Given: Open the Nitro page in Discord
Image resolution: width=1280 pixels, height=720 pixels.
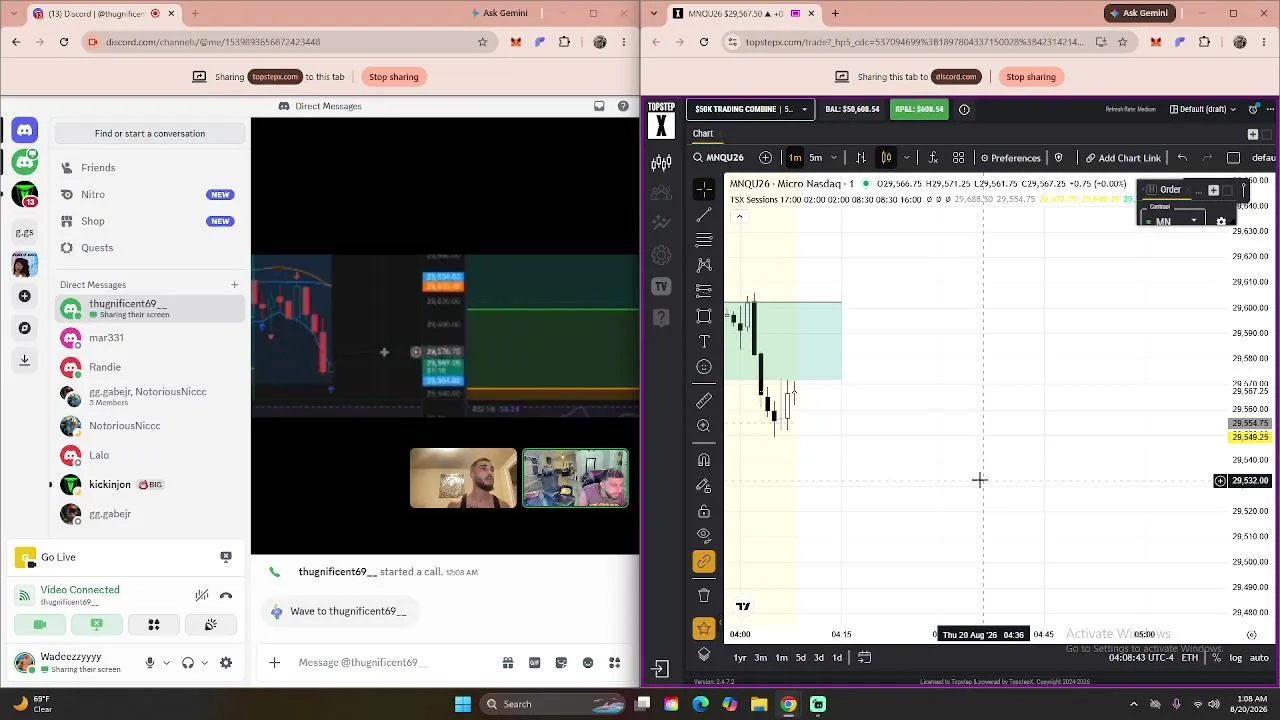Looking at the screenshot, I should click(x=150, y=195).
